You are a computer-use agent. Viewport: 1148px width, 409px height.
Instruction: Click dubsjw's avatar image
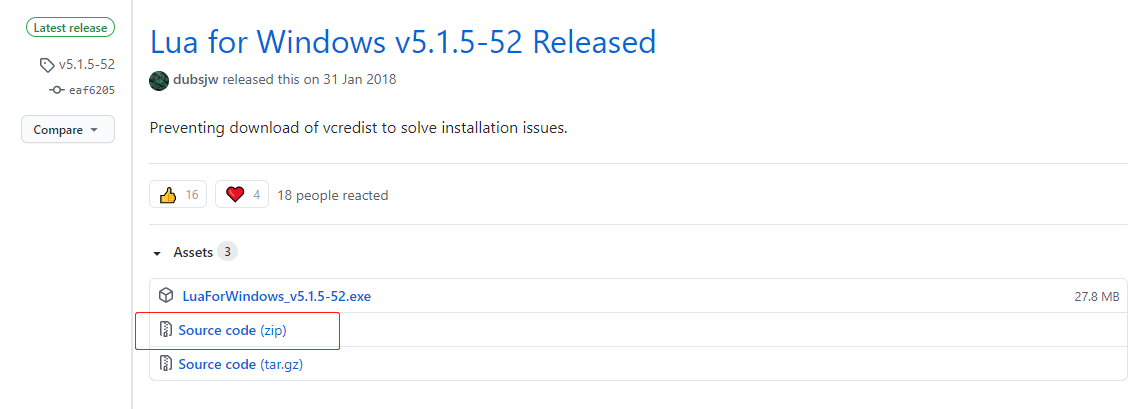159,80
